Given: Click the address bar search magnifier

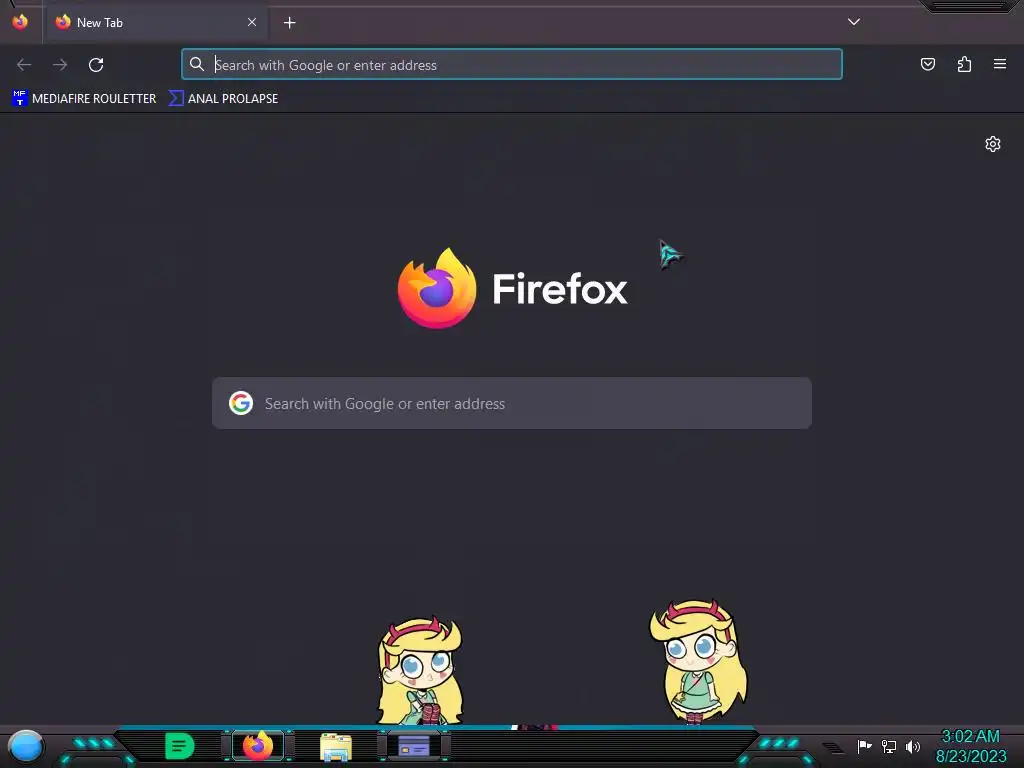Looking at the screenshot, I should point(197,64).
